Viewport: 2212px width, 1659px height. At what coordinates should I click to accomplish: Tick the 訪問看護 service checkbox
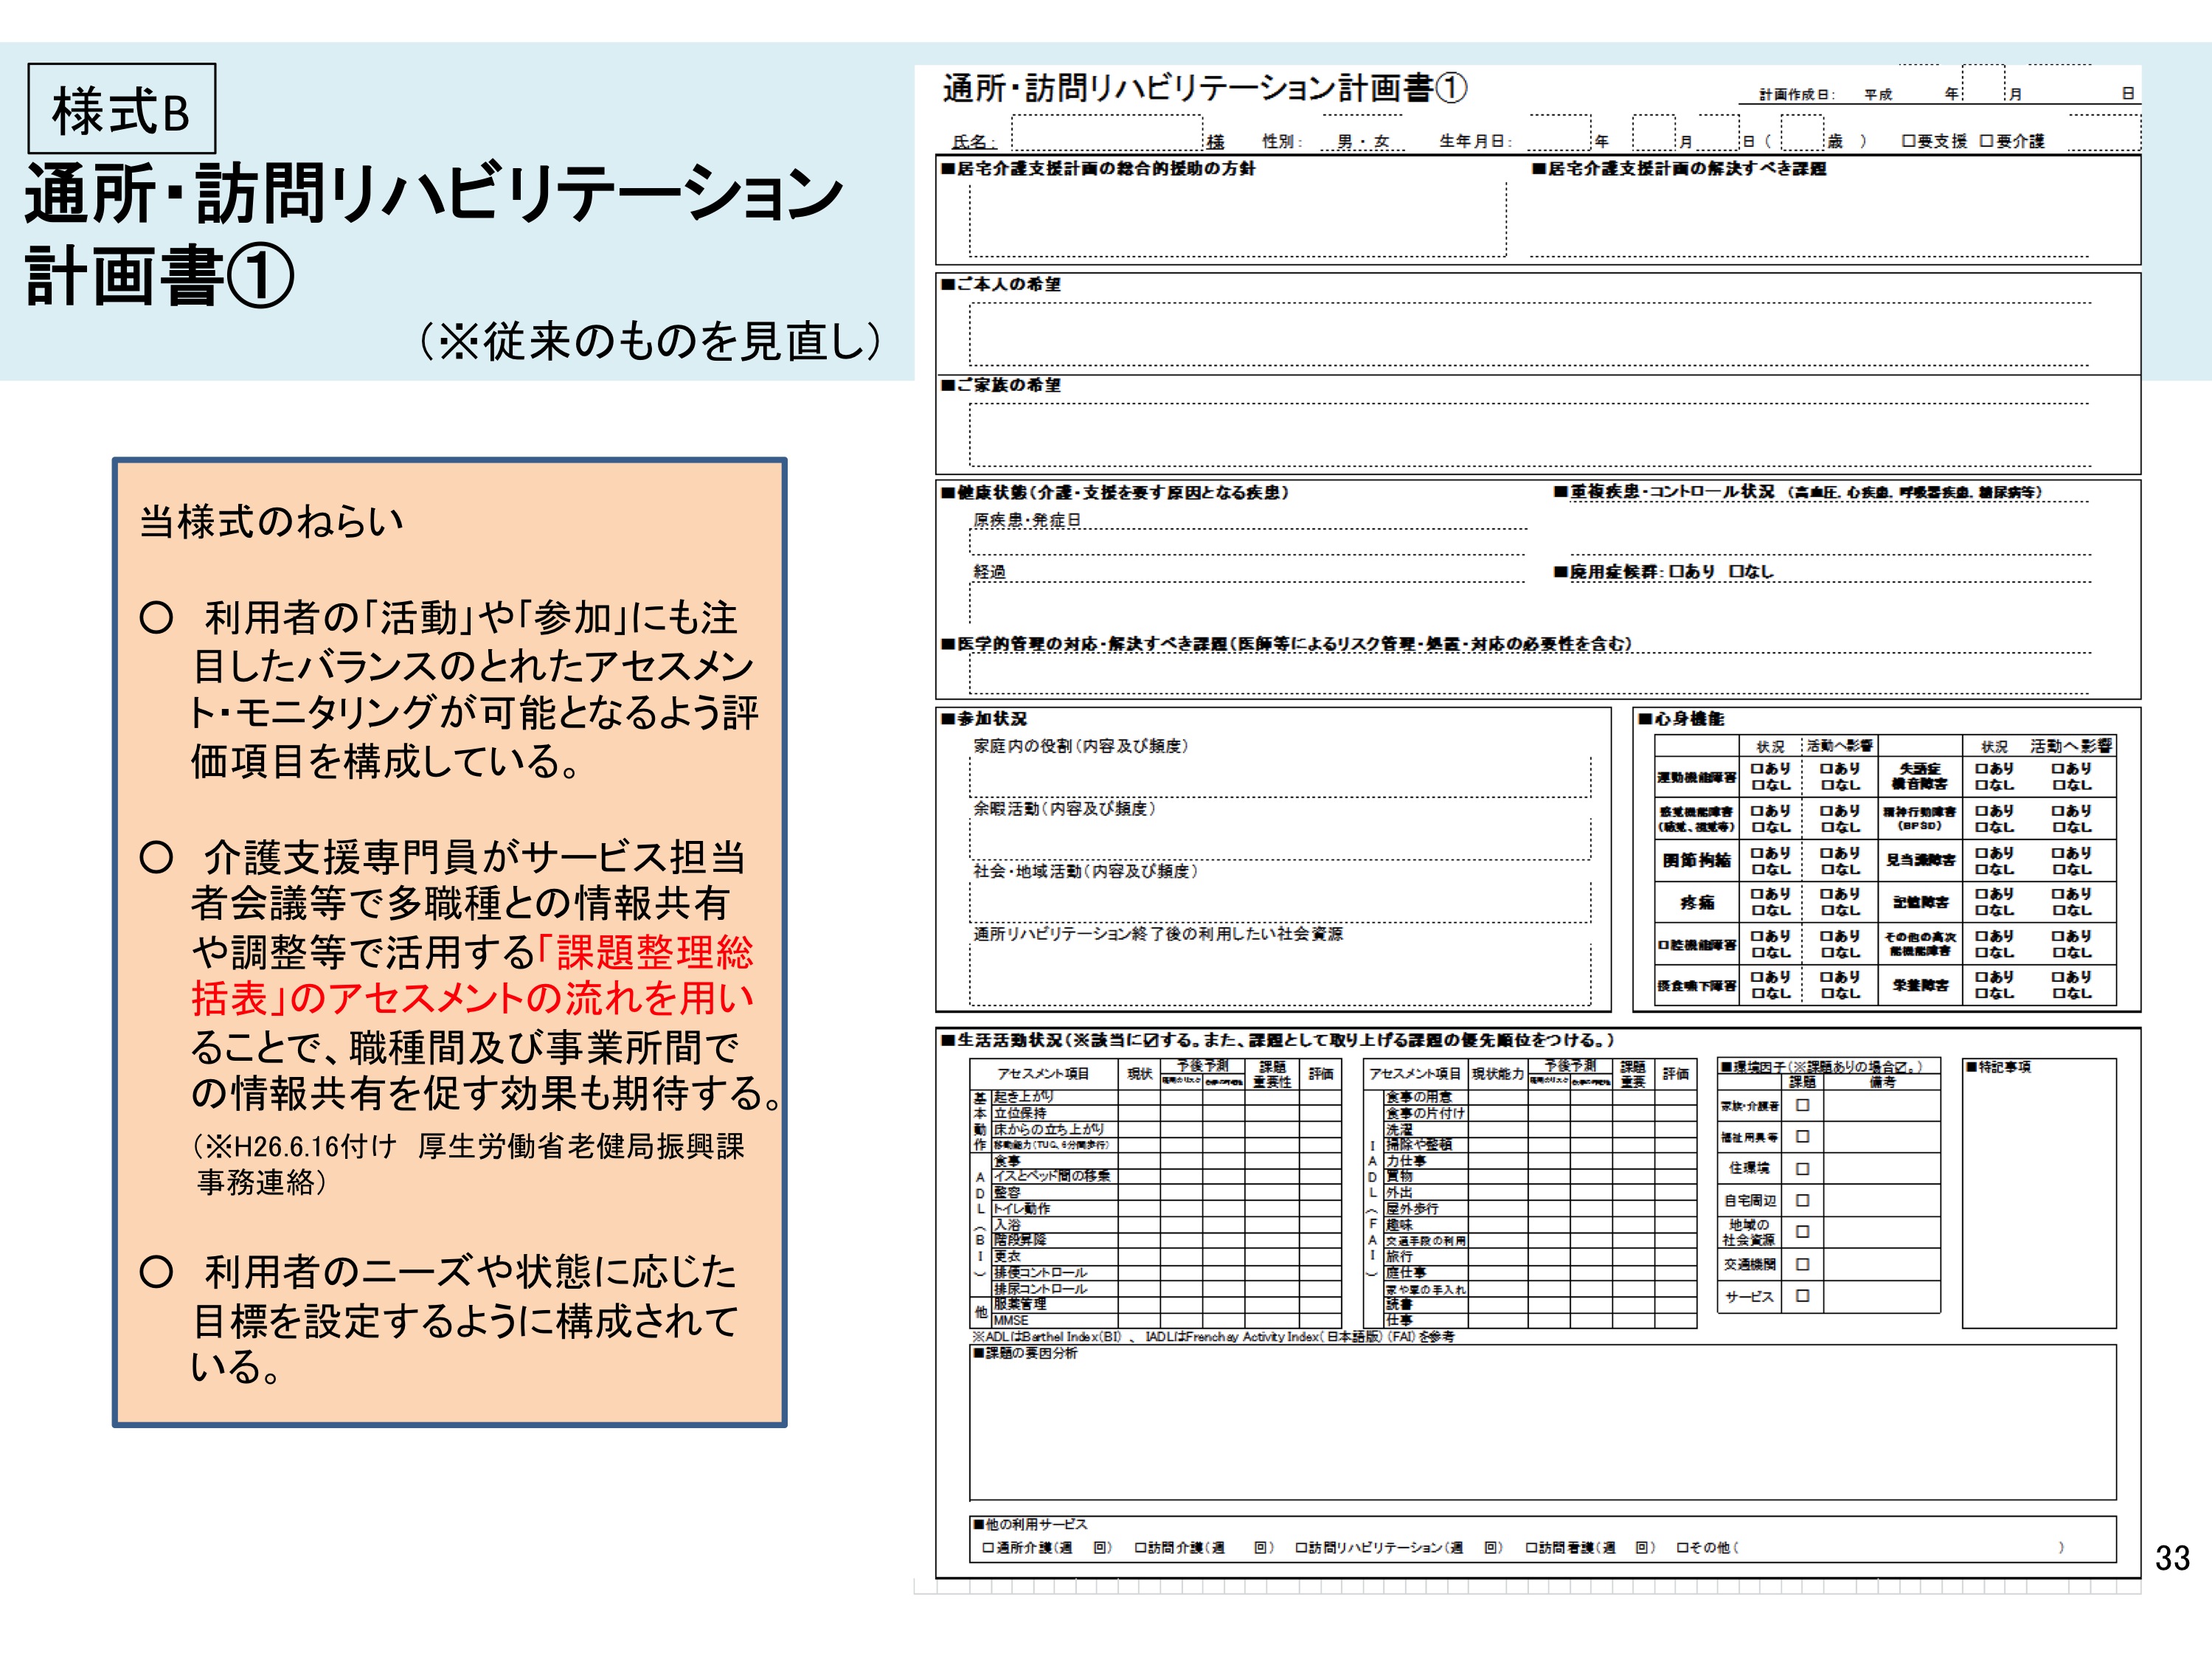pos(1531,1547)
